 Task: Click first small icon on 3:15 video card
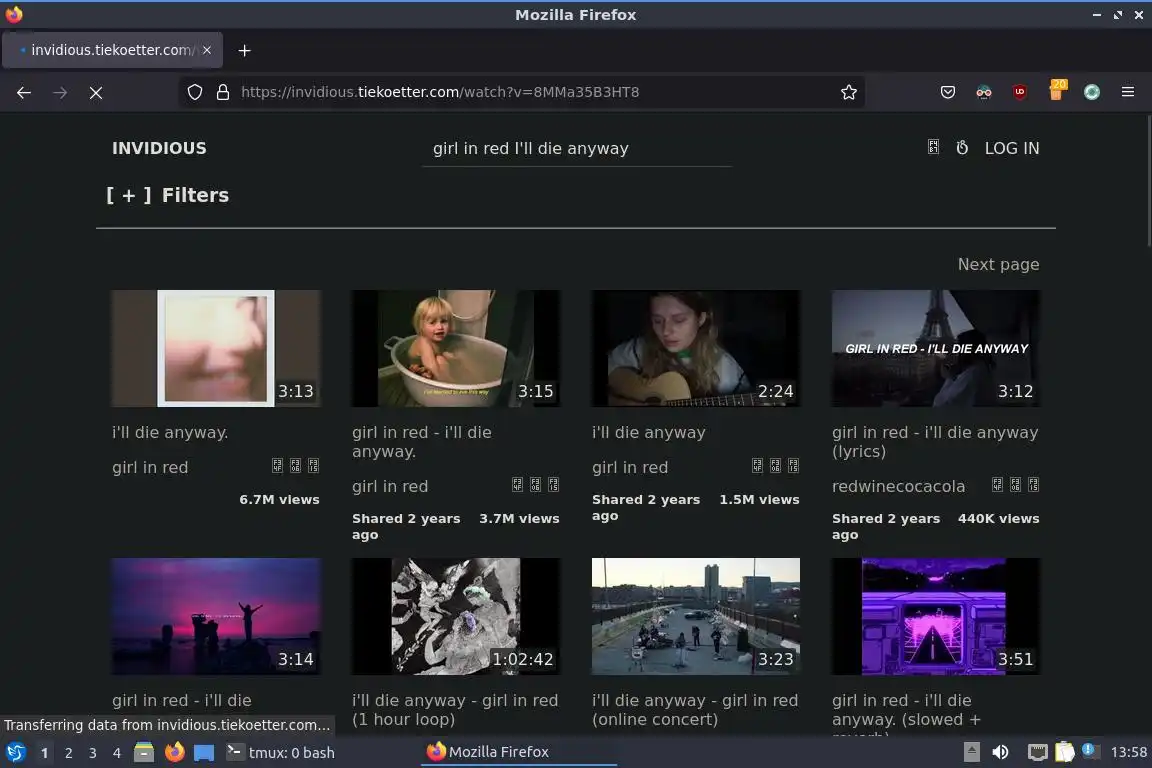(517, 484)
